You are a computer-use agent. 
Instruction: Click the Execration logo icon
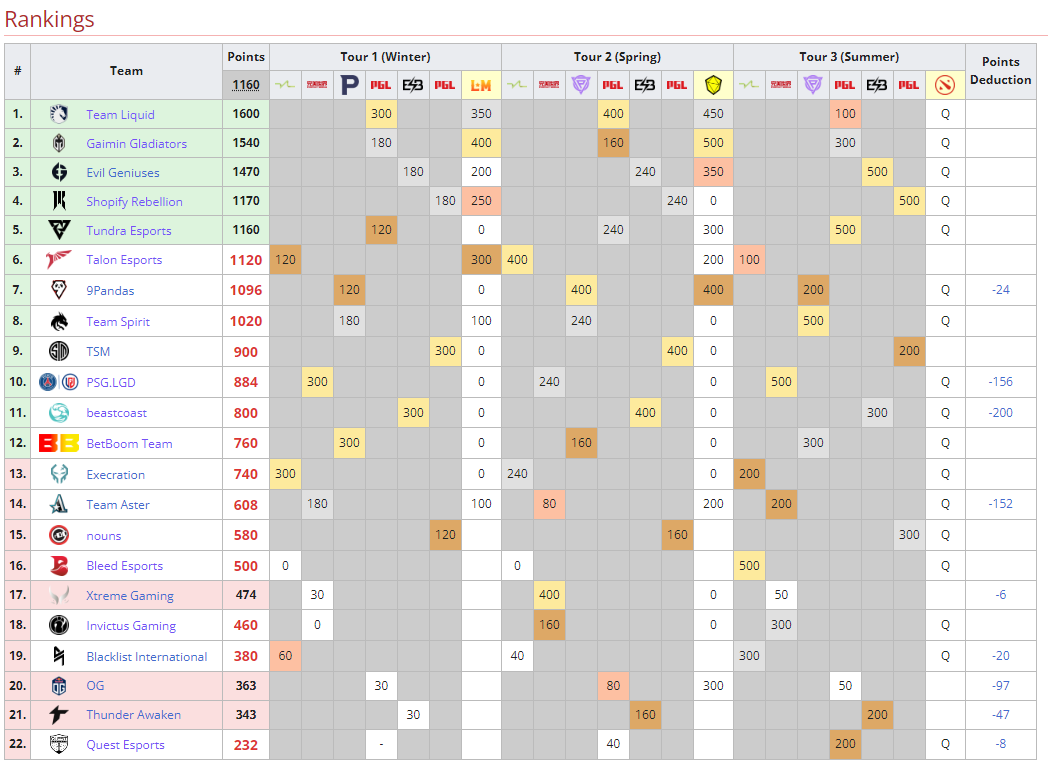pos(59,474)
